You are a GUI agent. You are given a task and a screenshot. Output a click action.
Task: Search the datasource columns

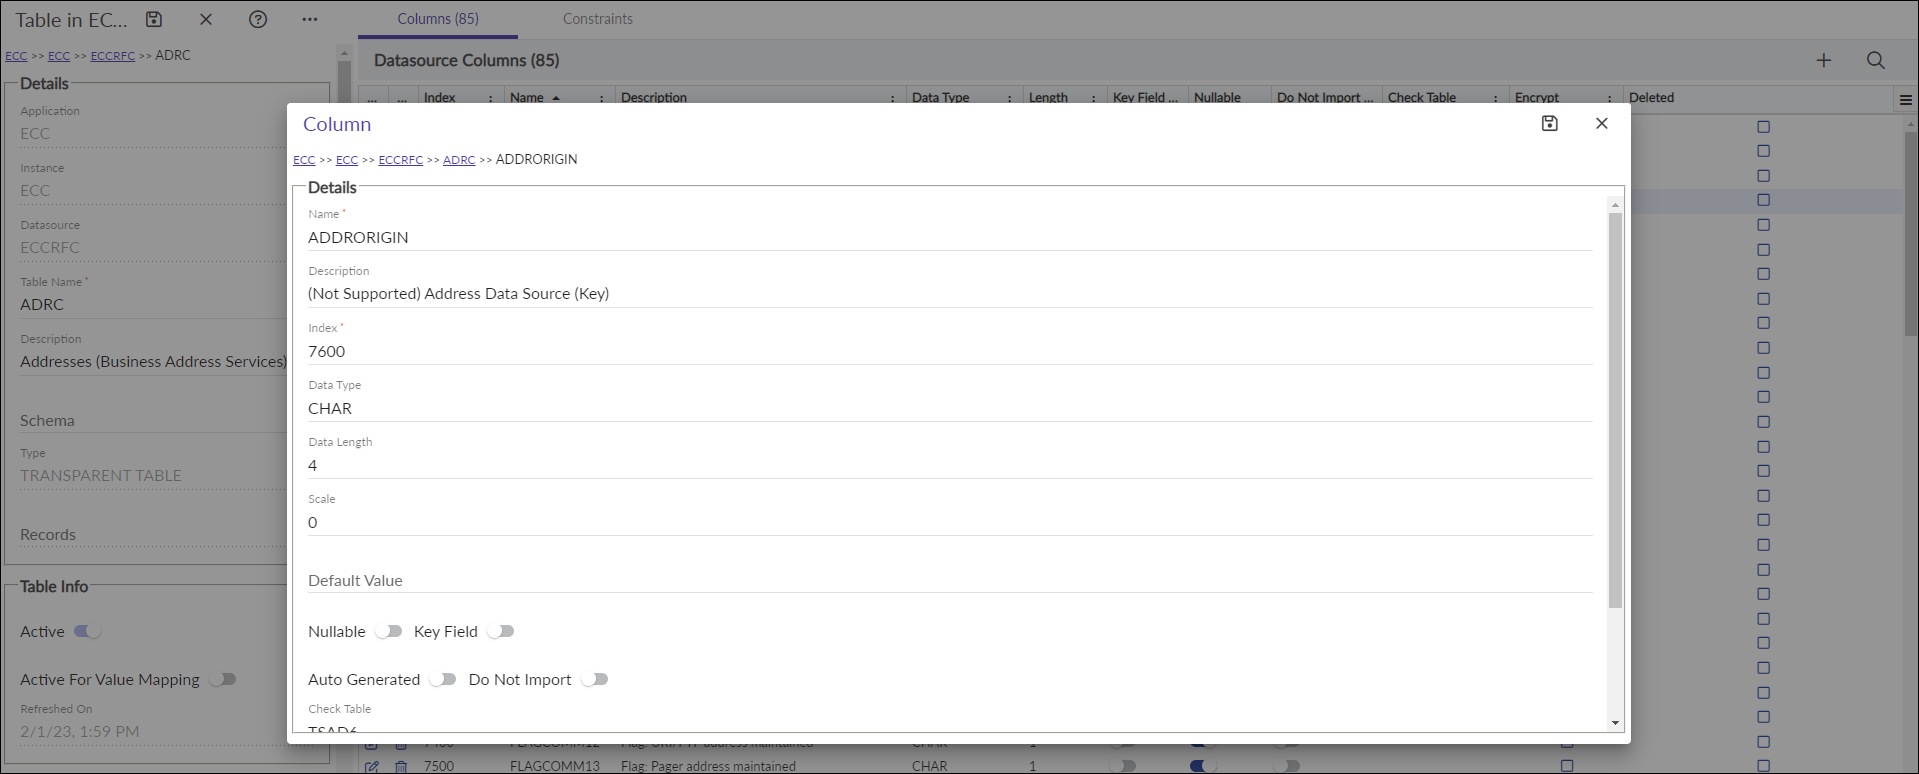tap(1876, 61)
